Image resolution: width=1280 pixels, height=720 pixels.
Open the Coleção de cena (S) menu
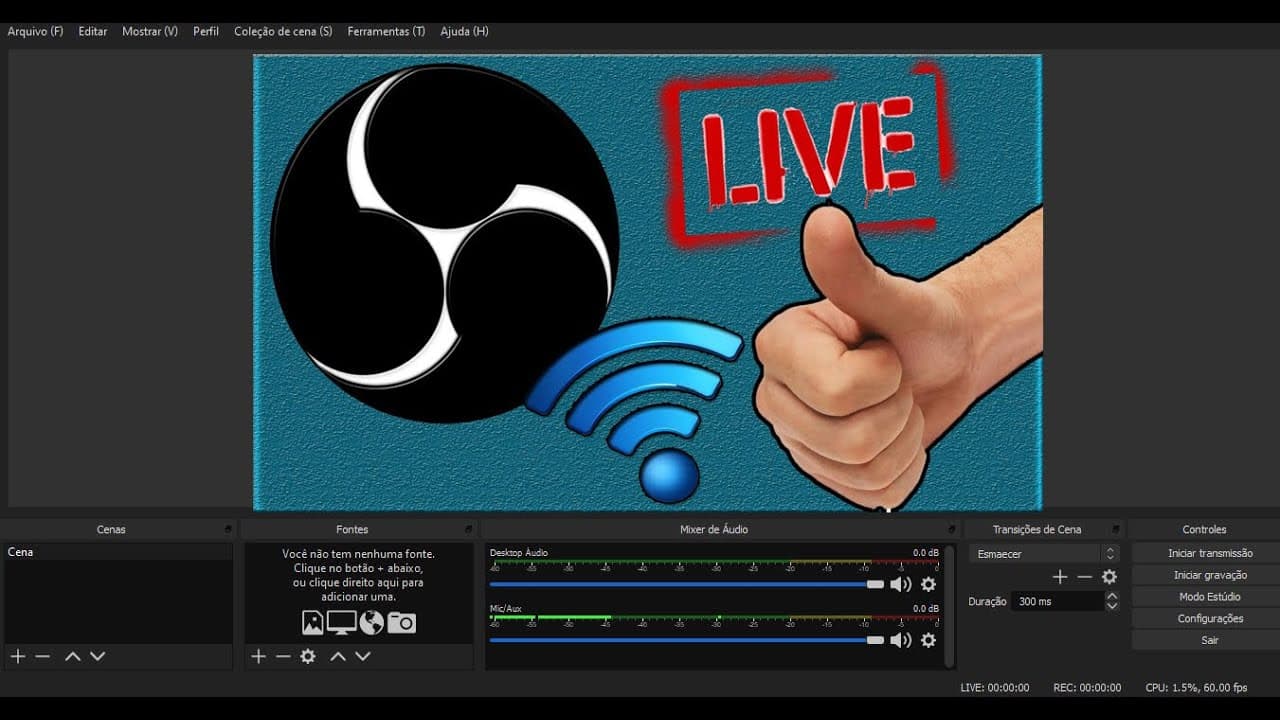coord(283,31)
